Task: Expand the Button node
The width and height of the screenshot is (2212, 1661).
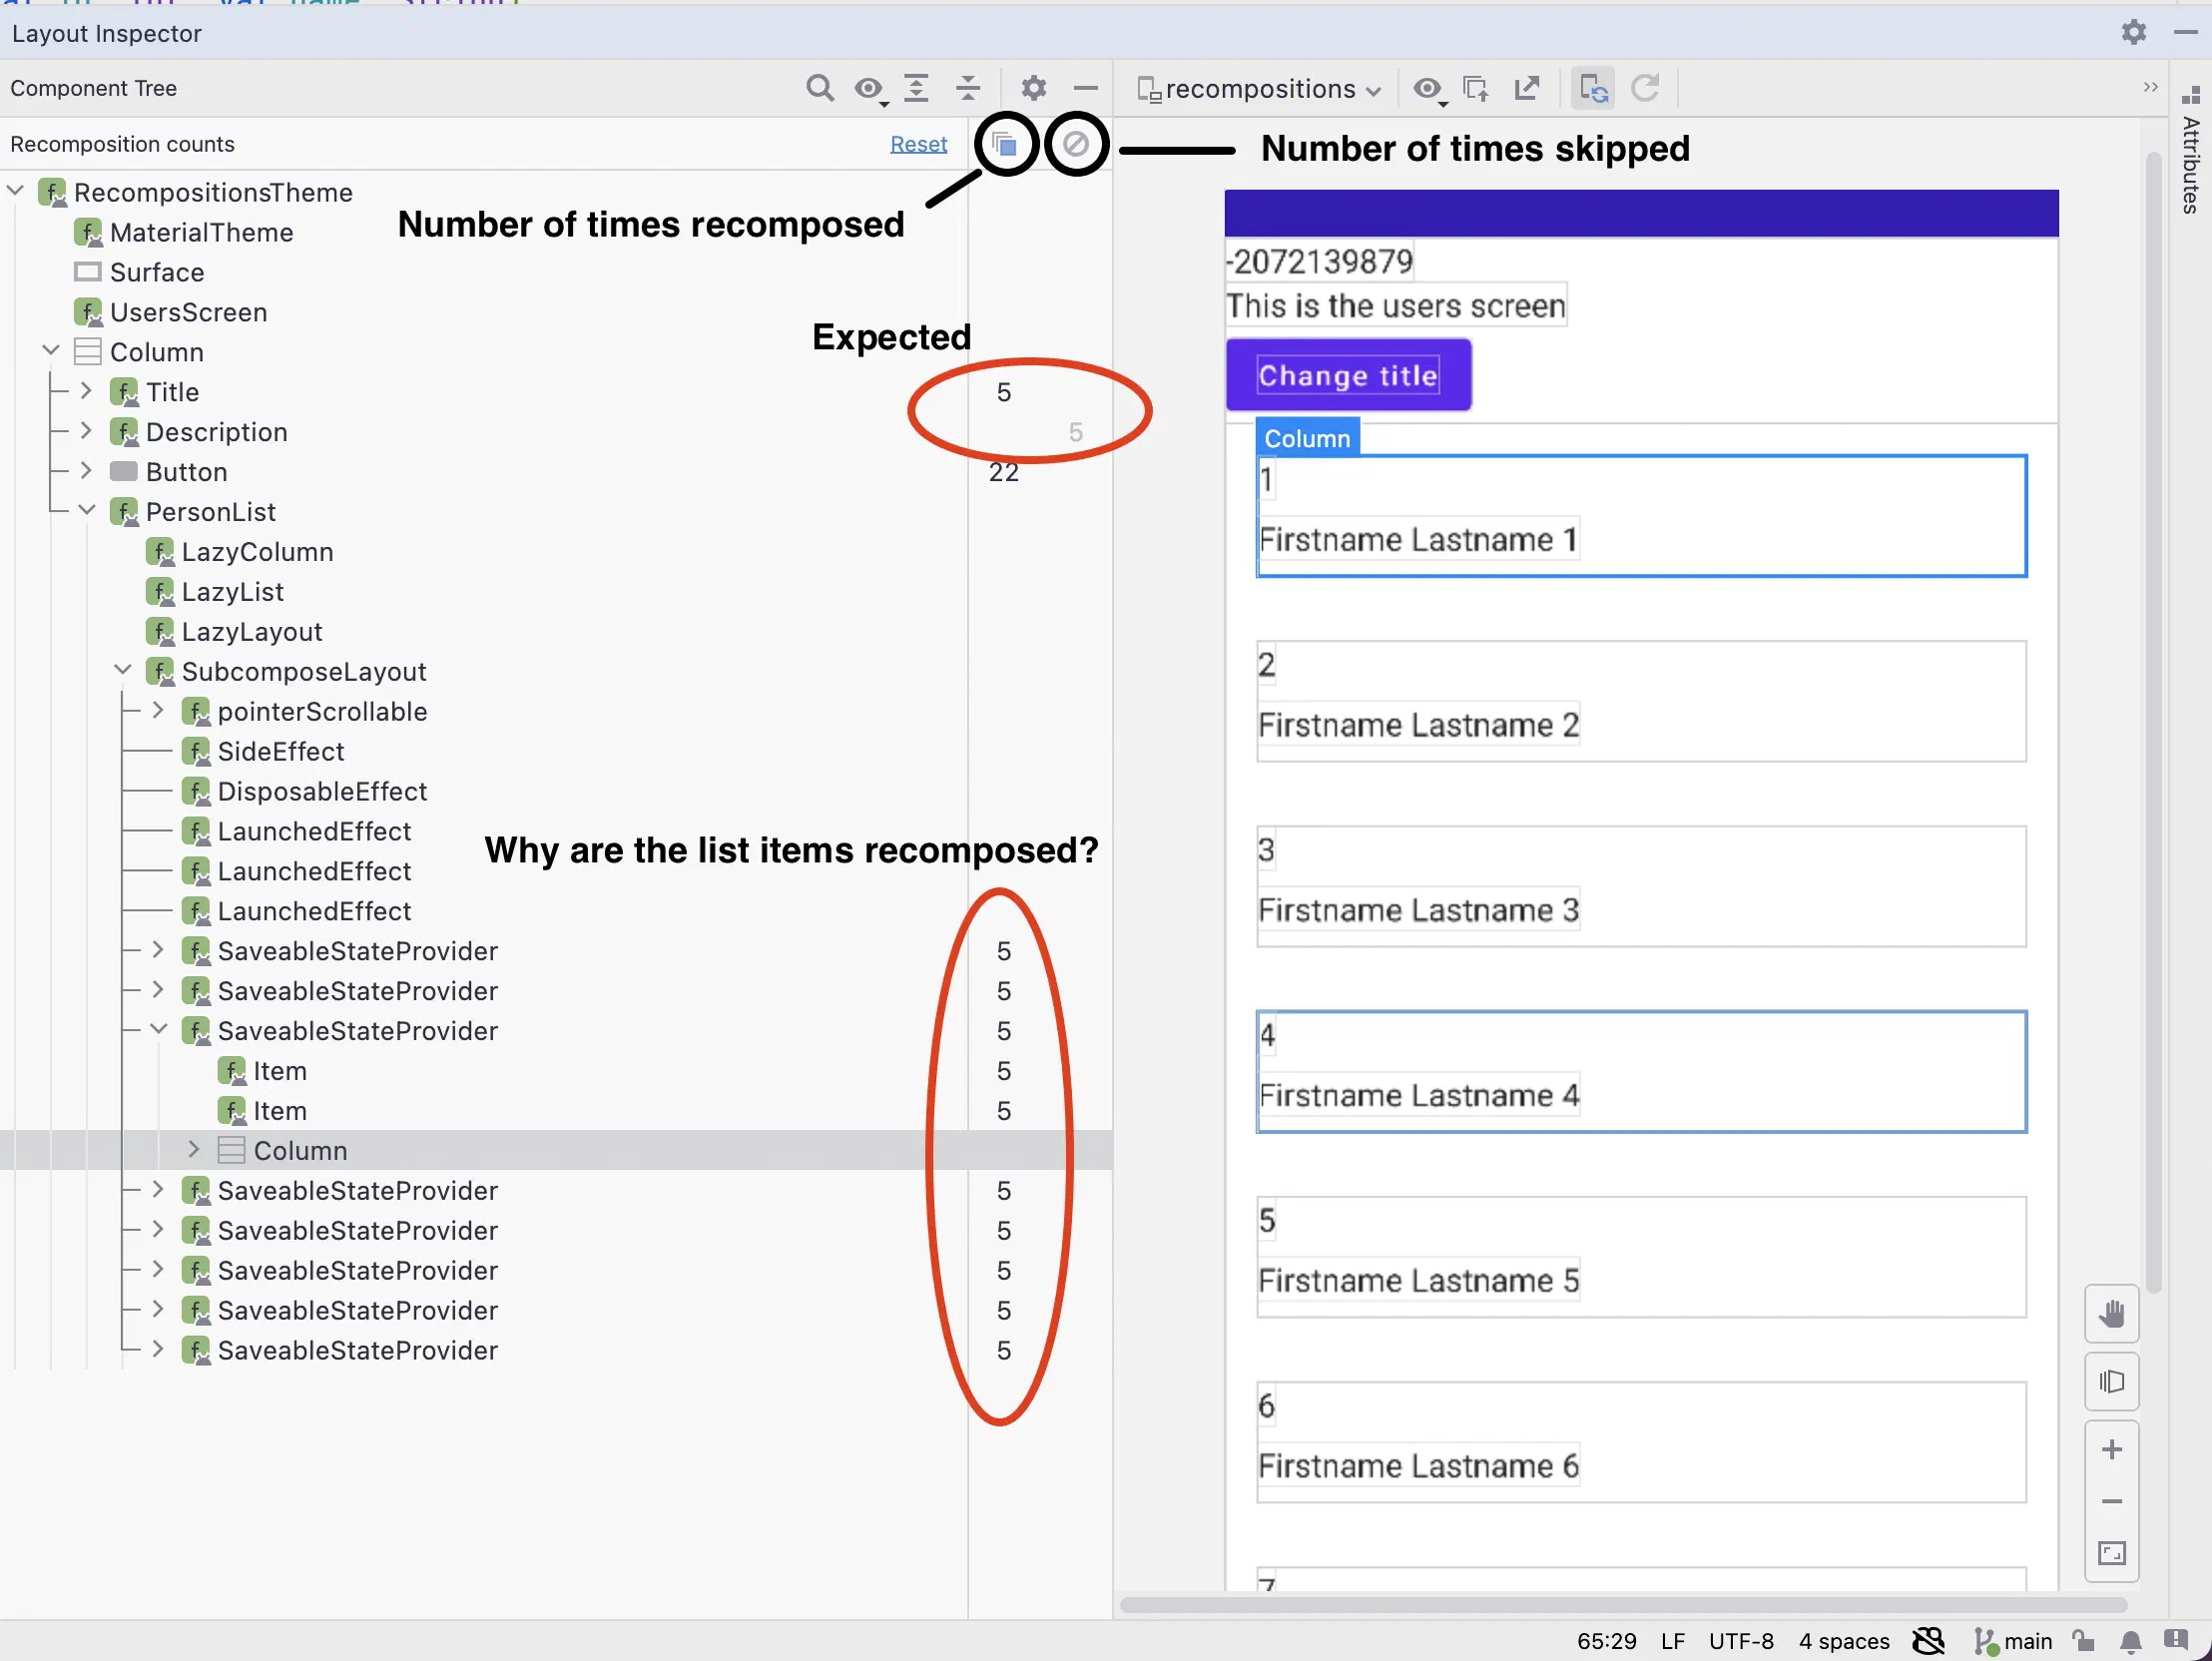Action: coord(86,471)
